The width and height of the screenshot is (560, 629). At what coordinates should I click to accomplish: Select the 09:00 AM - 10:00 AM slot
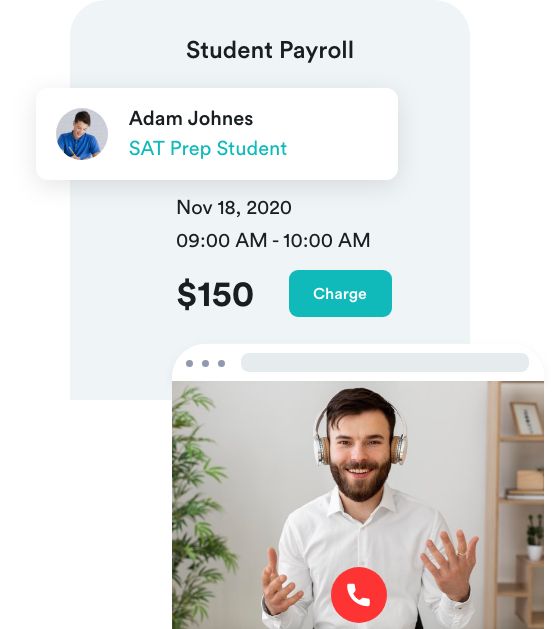pos(273,241)
